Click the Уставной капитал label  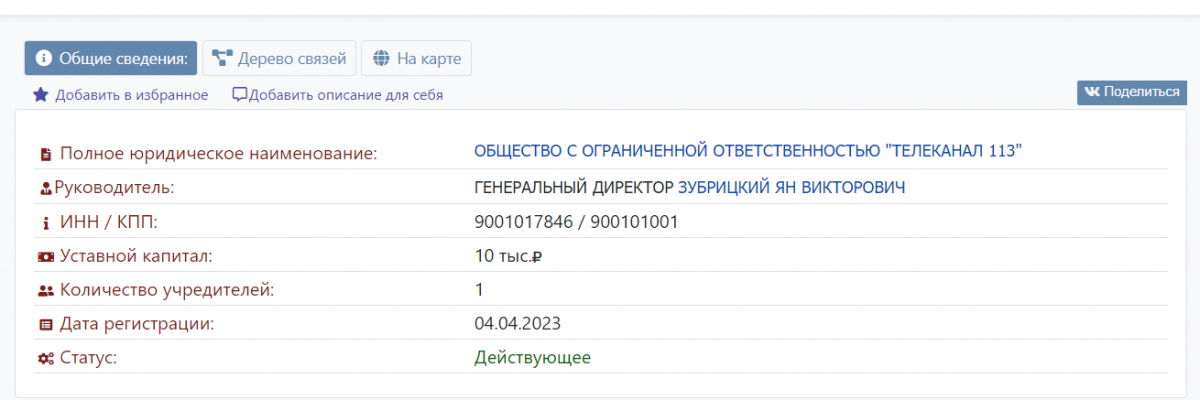(x=136, y=256)
